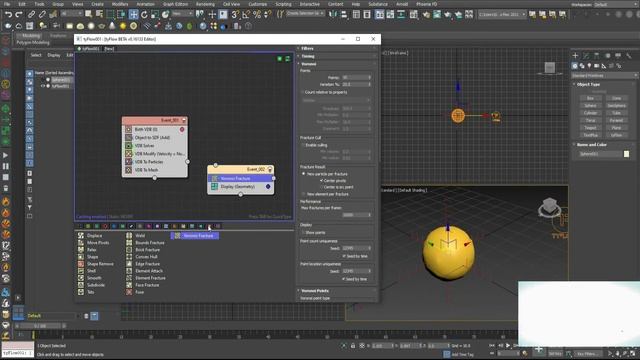Toggle Count relative to property checkbox
640x360 pixels.
click(x=303, y=92)
